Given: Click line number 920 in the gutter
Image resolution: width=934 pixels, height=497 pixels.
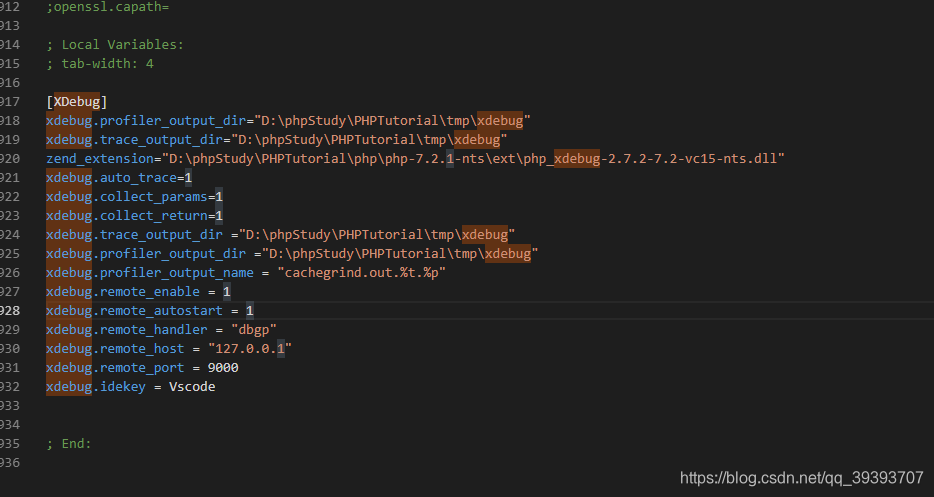Looking at the screenshot, I should tap(10, 159).
